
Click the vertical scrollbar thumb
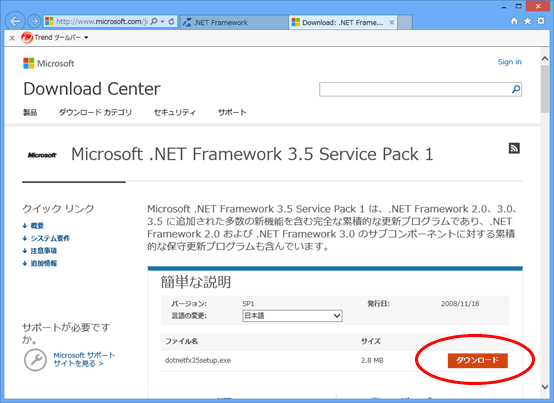click(x=545, y=89)
